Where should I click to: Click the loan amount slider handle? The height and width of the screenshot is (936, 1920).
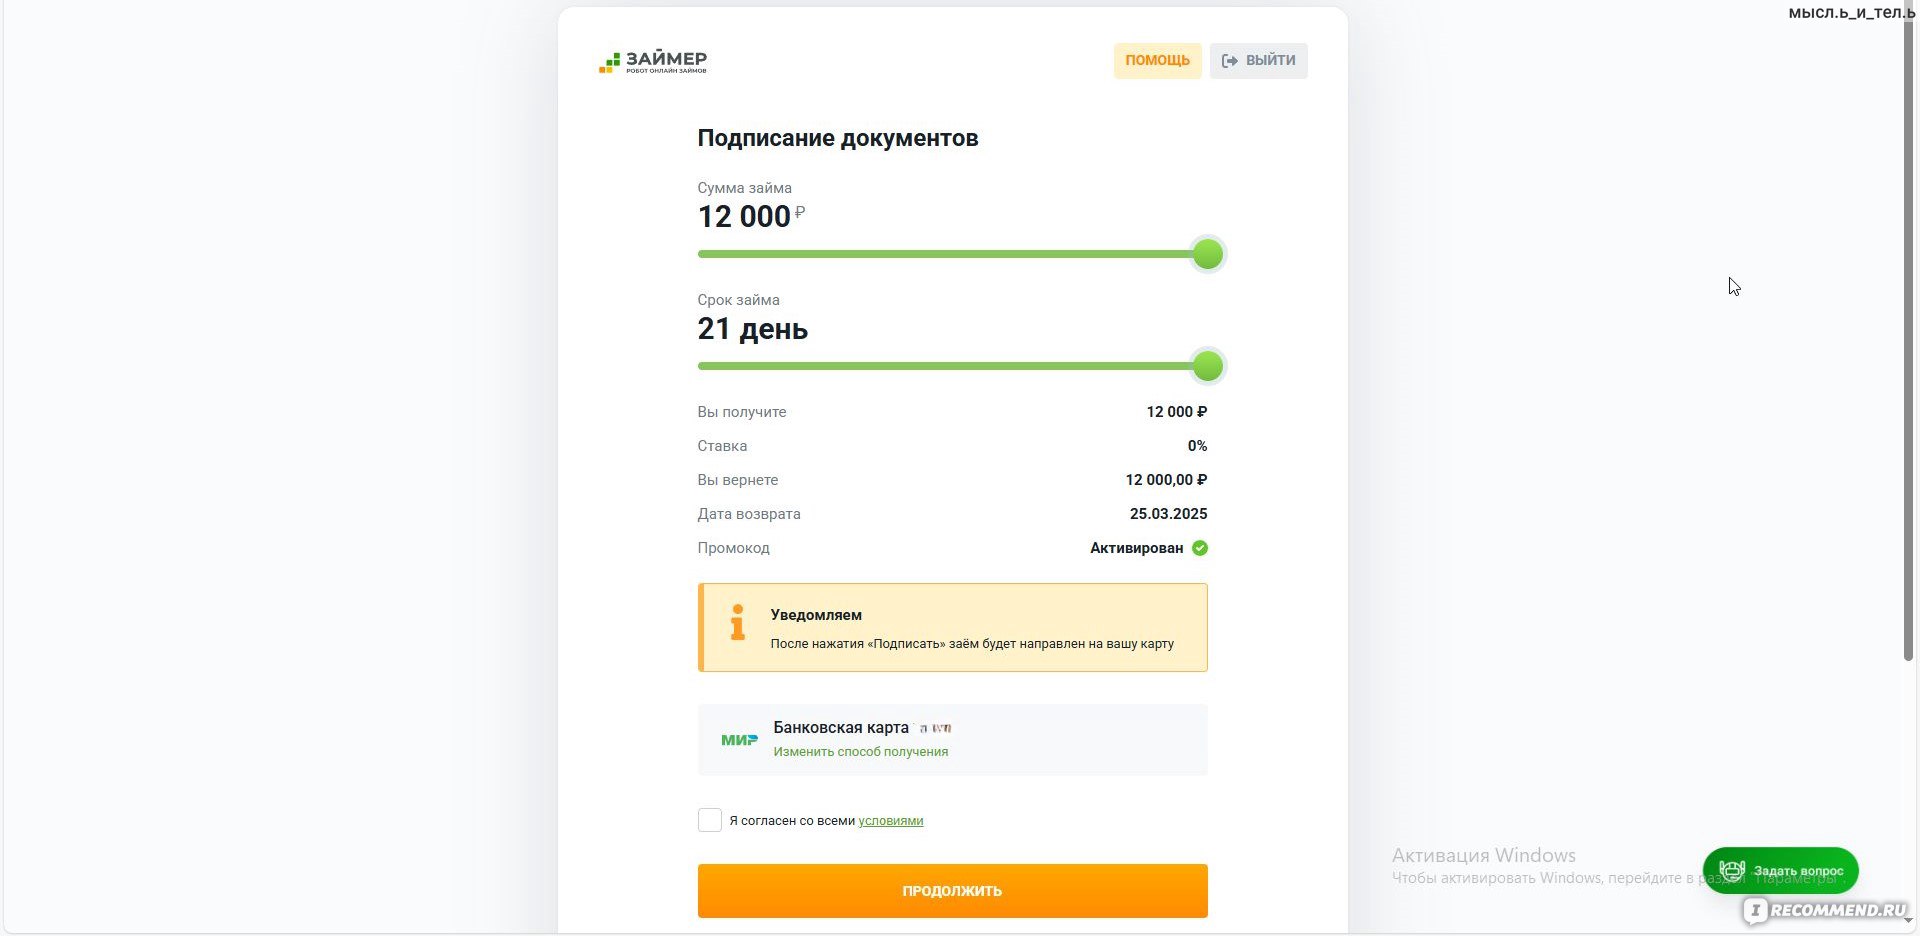click(1207, 255)
